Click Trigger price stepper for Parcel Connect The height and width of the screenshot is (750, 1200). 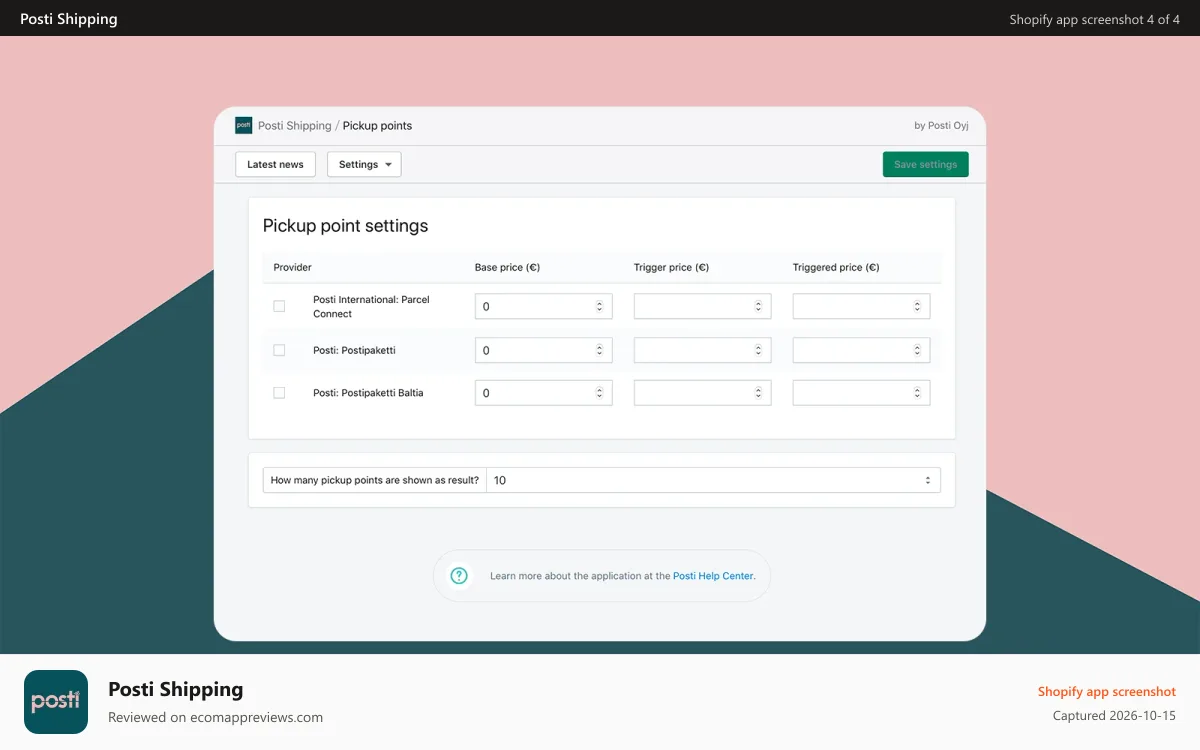tap(759, 306)
